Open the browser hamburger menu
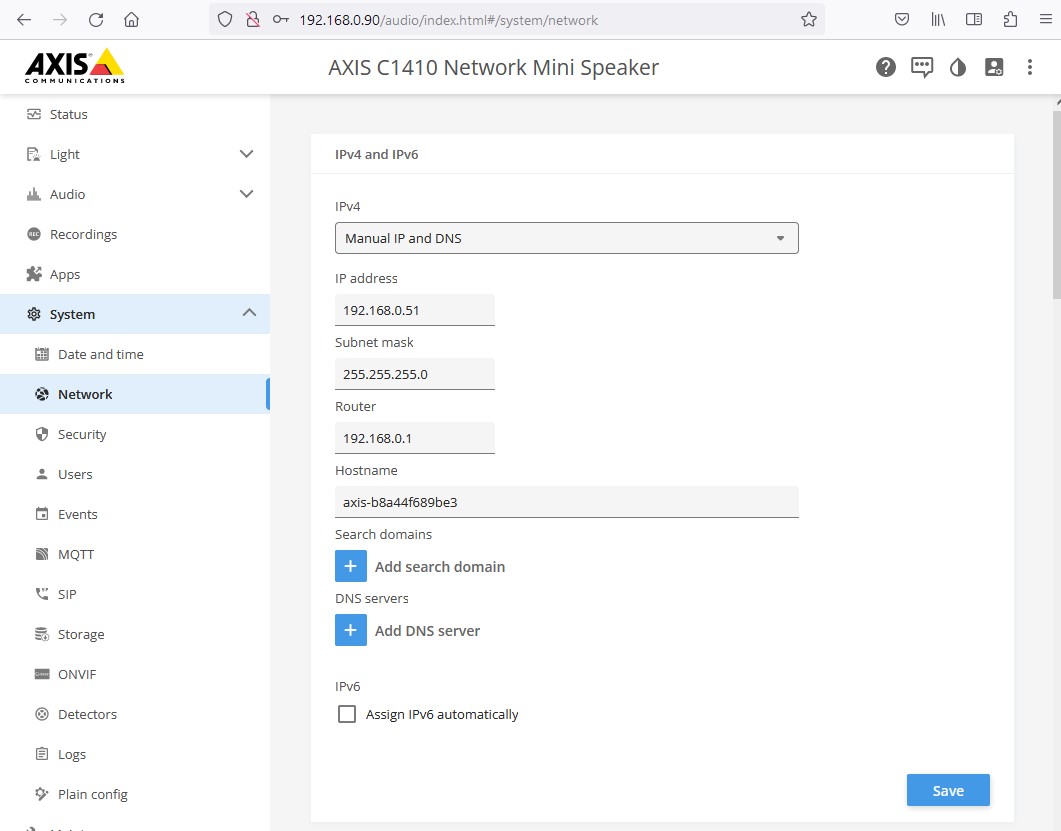Screen dimensions: 1061x831 pos(1045,20)
